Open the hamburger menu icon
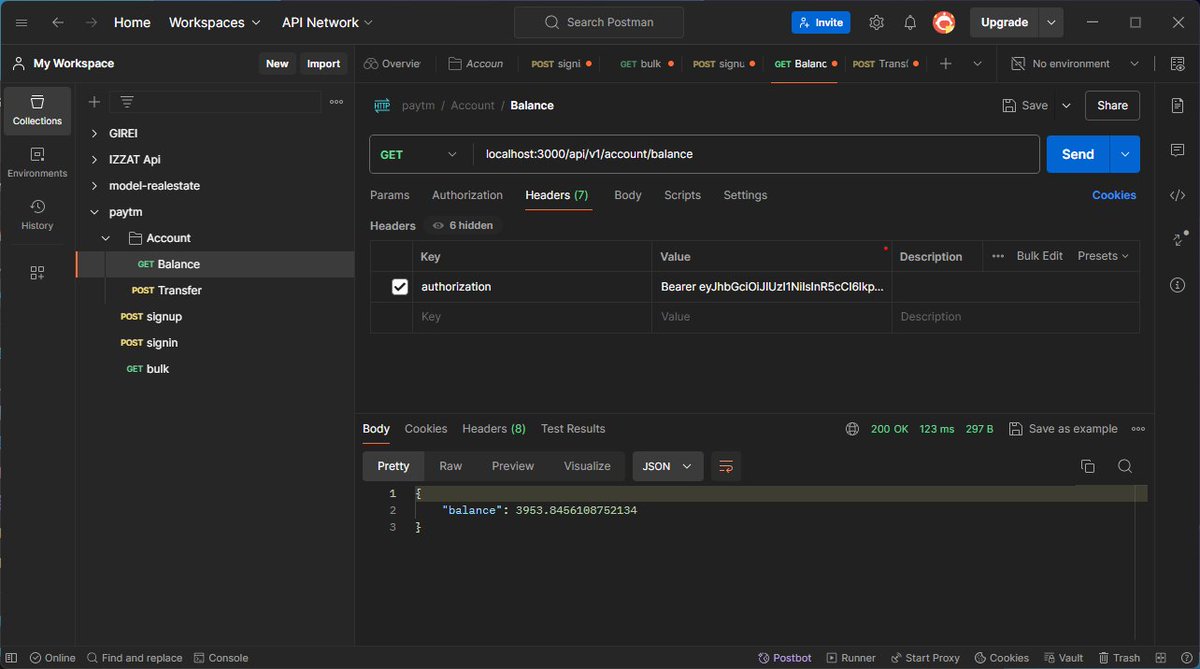1200x669 pixels. coord(22,22)
